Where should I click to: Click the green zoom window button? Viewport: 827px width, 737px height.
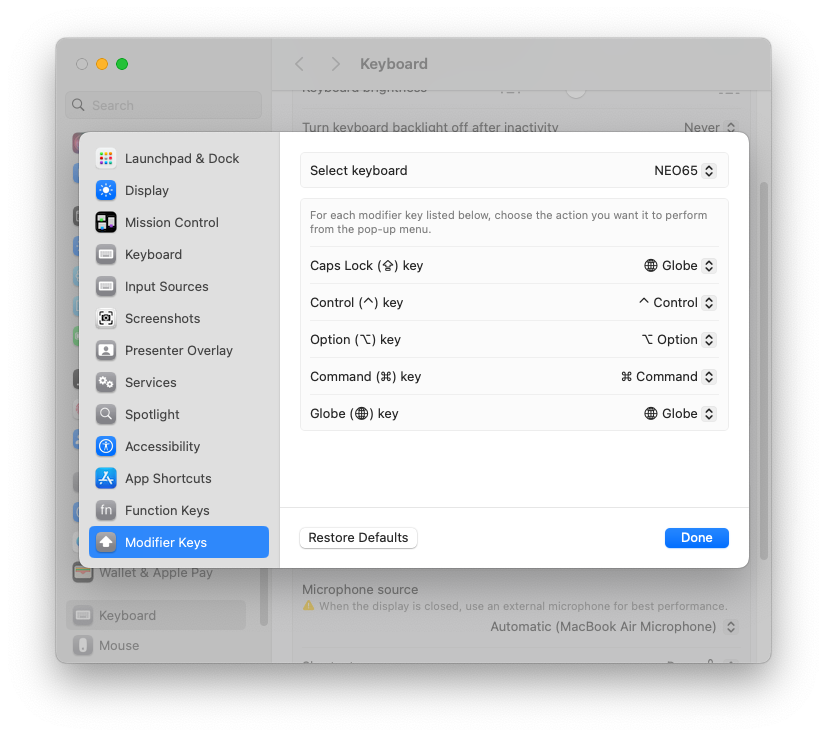point(122,64)
